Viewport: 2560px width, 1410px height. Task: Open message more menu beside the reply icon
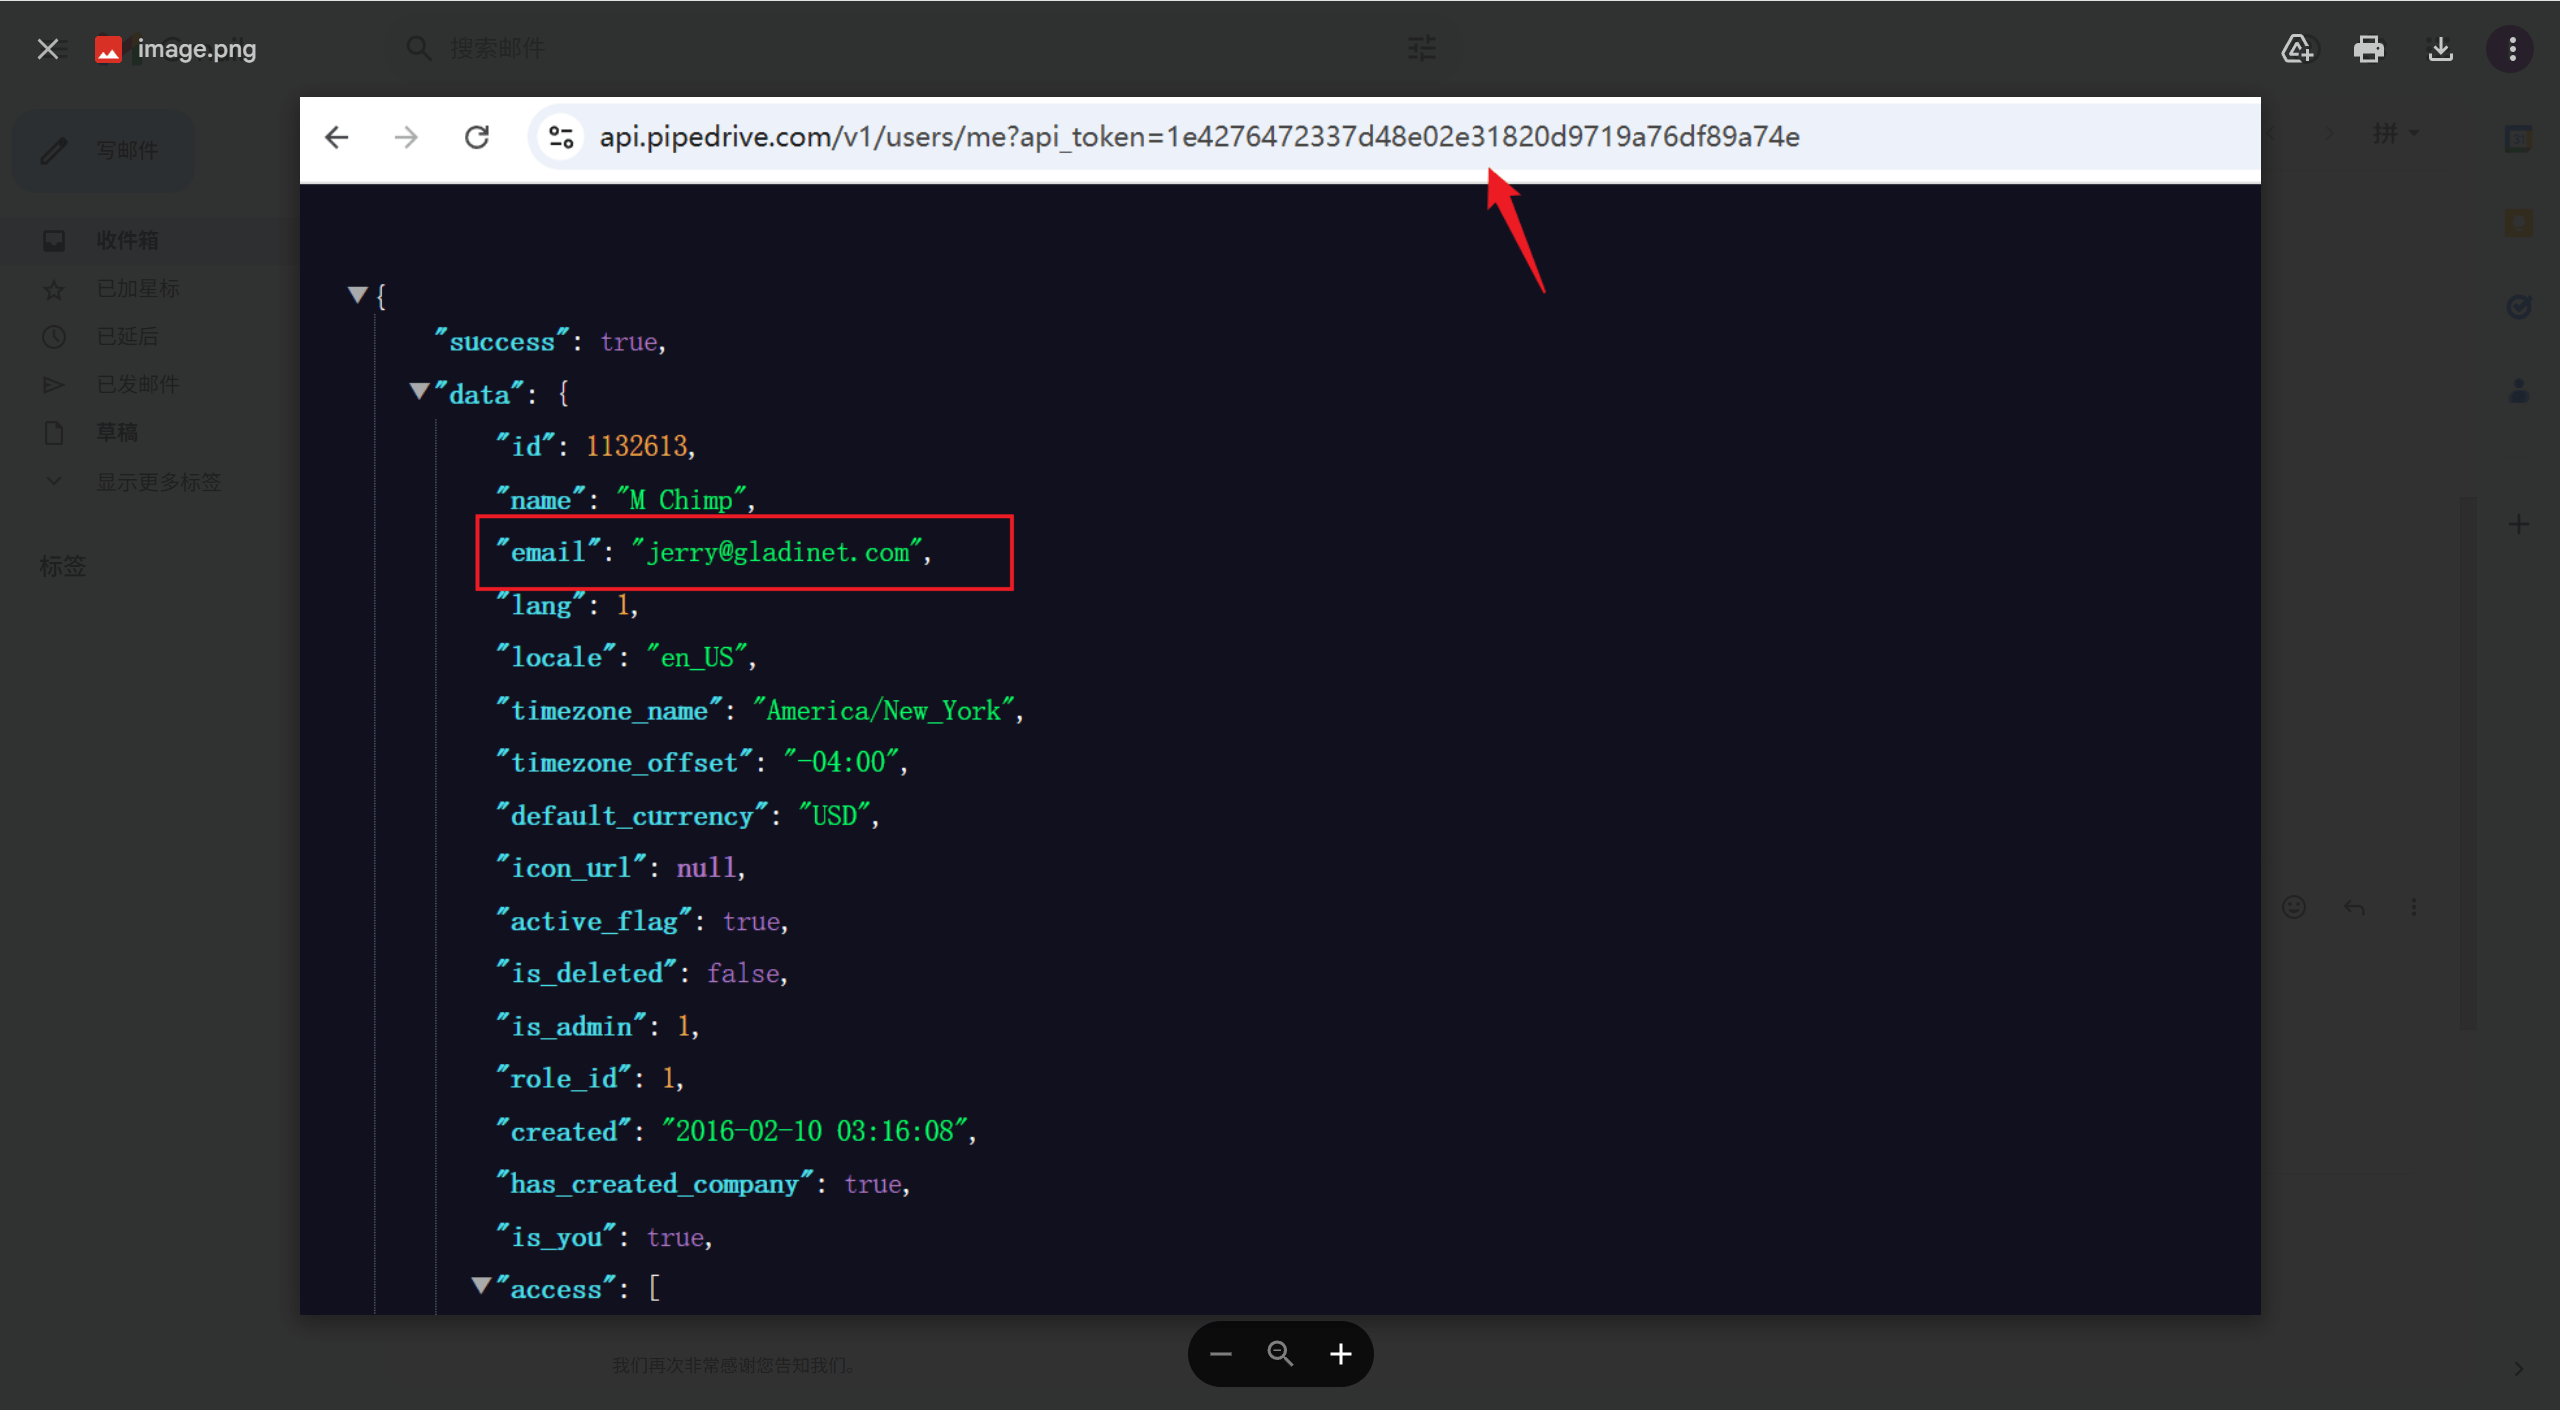(x=2414, y=907)
